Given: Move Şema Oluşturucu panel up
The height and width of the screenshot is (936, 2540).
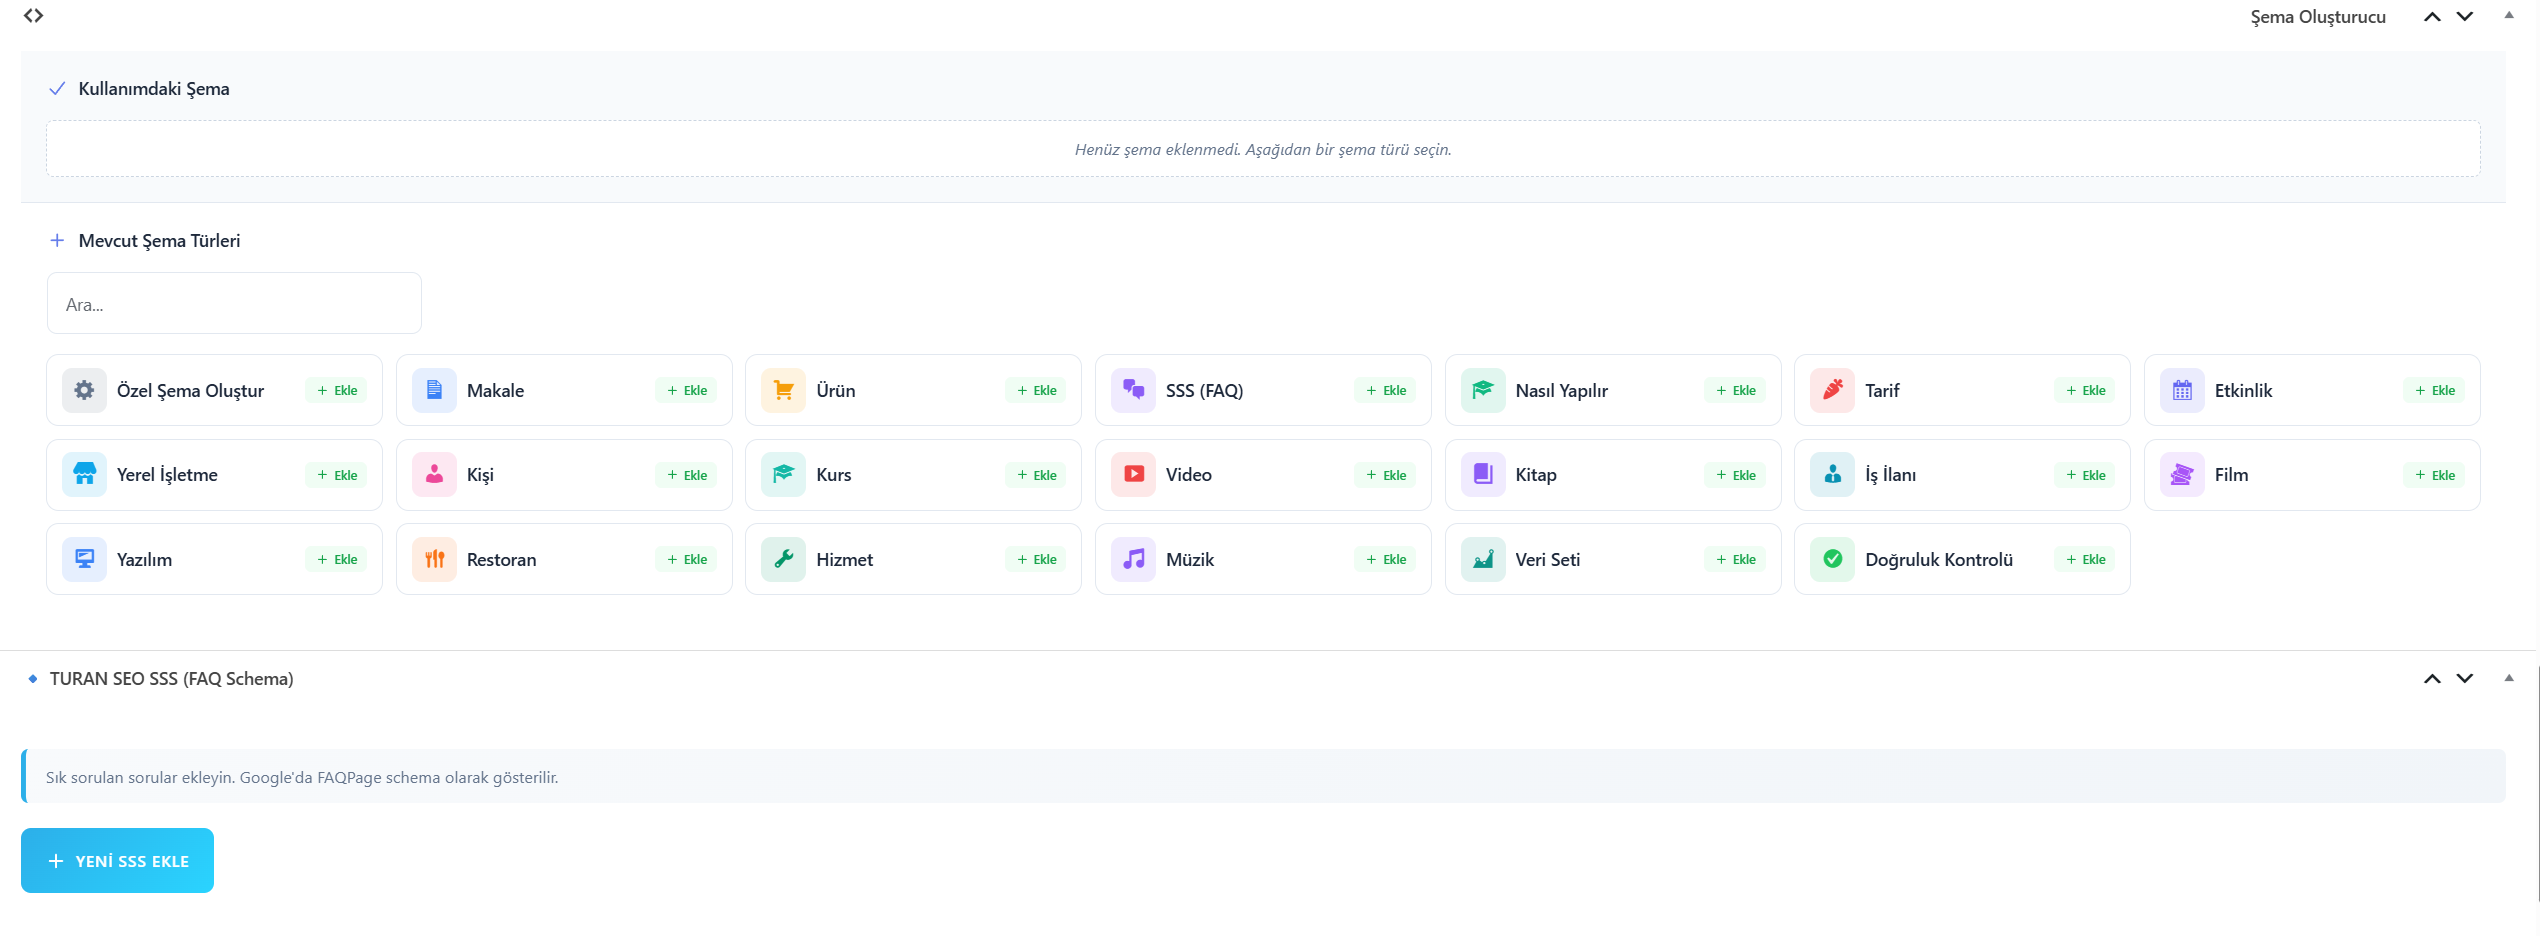Looking at the screenshot, I should [x=2432, y=17].
